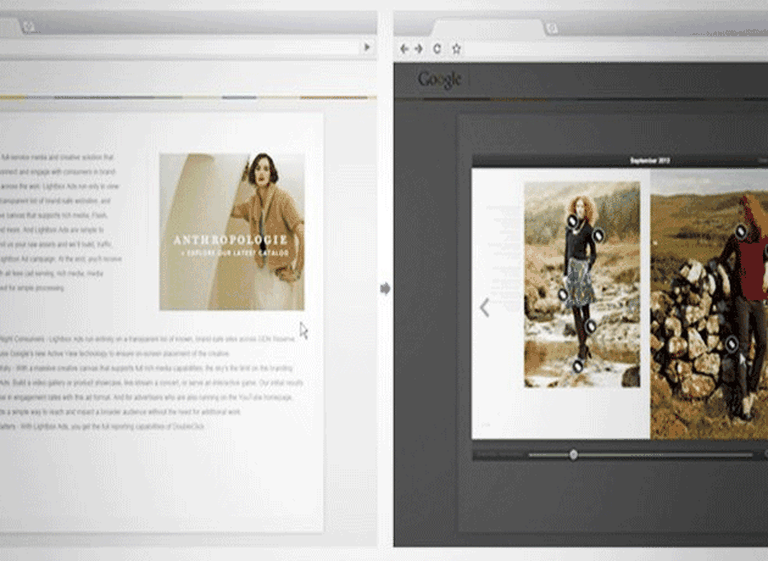Focus the right browser's address bar

pos(617,49)
